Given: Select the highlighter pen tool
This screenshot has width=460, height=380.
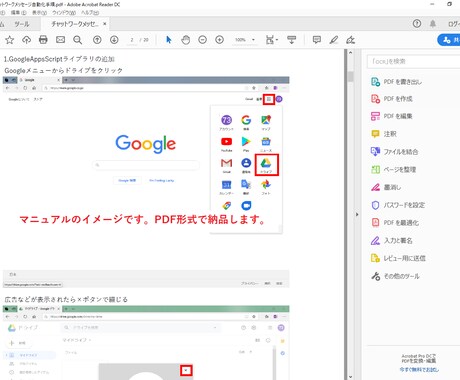Looking at the screenshot, I should (x=334, y=40).
